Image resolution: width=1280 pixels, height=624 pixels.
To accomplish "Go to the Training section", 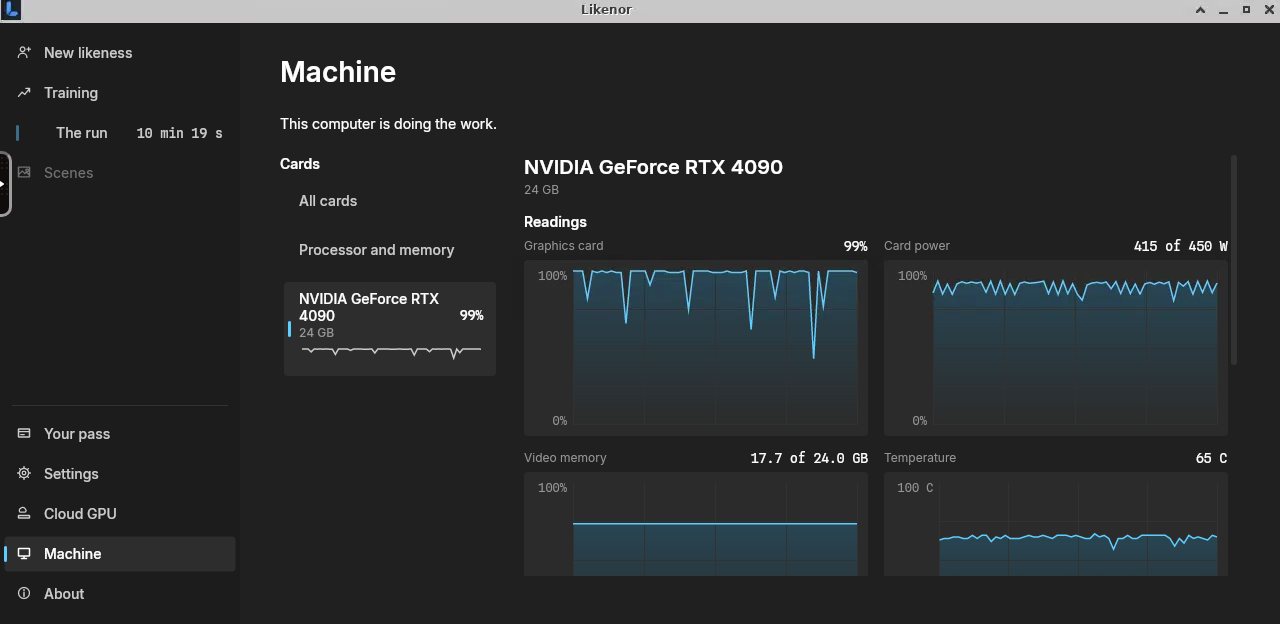I will click(120, 93).
